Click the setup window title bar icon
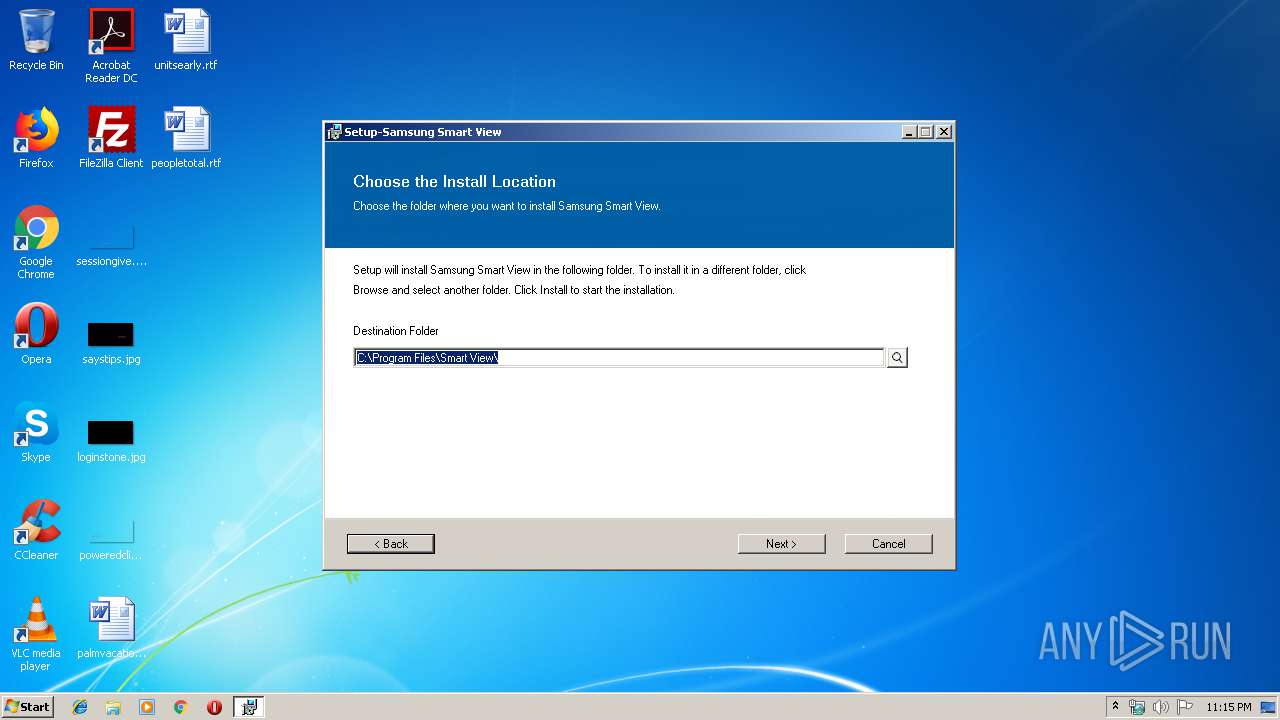The height and width of the screenshot is (720, 1280). click(x=335, y=132)
